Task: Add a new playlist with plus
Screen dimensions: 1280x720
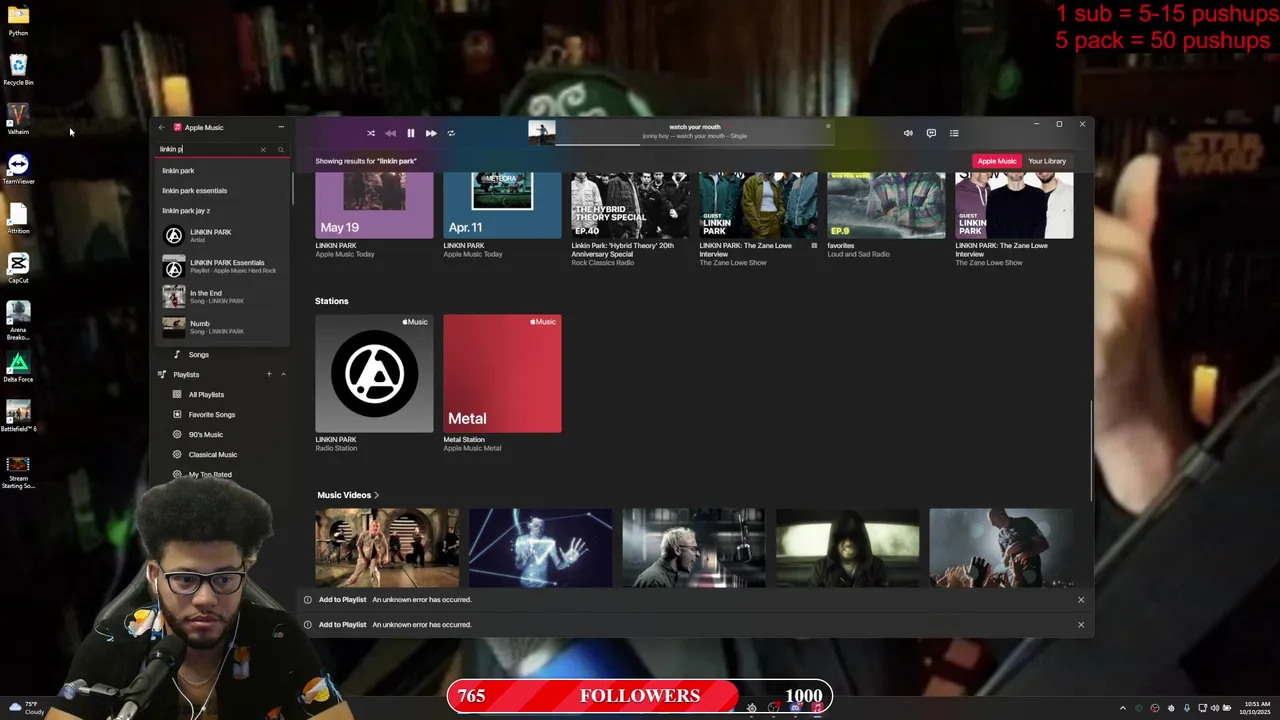Action: pos(268,374)
